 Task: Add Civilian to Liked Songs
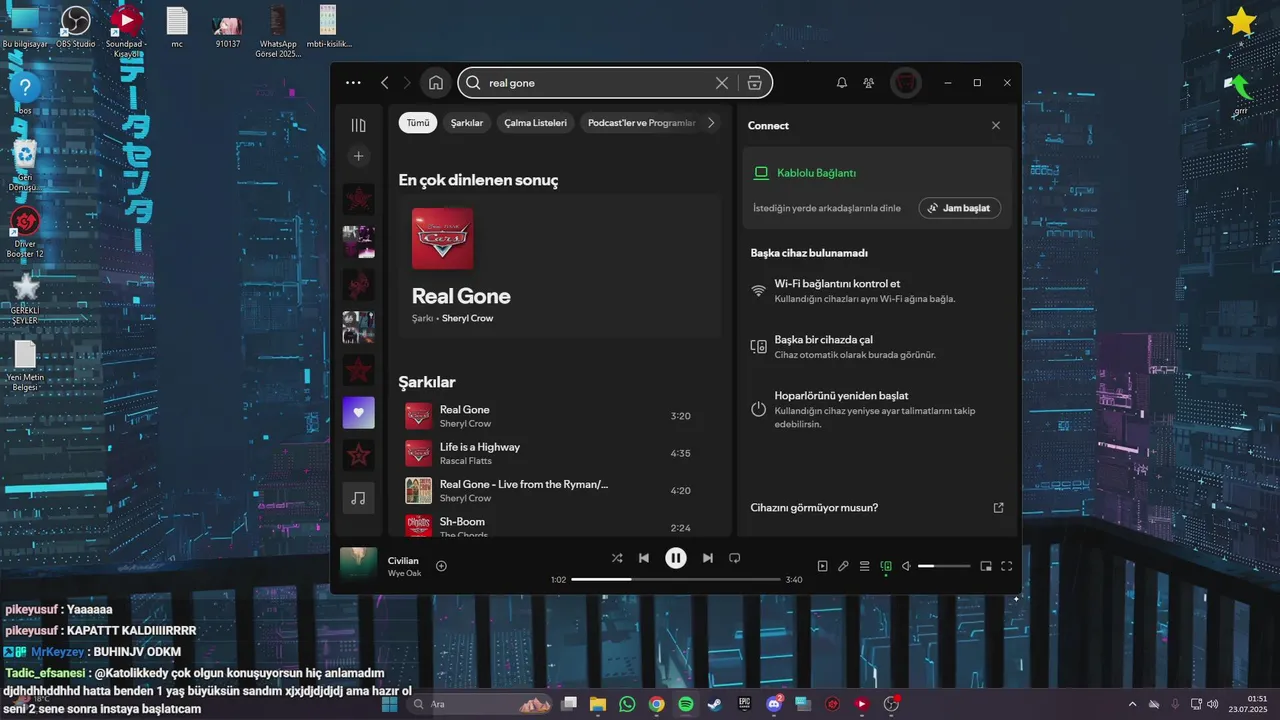(441, 566)
